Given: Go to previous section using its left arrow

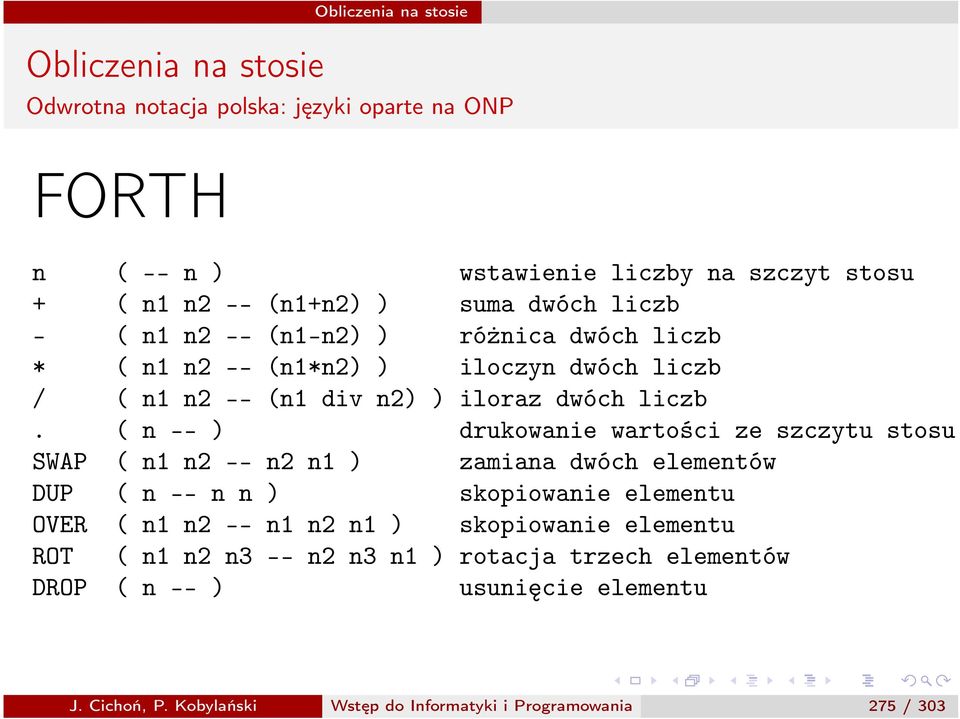Looking at the screenshot, I should (x=792, y=680).
